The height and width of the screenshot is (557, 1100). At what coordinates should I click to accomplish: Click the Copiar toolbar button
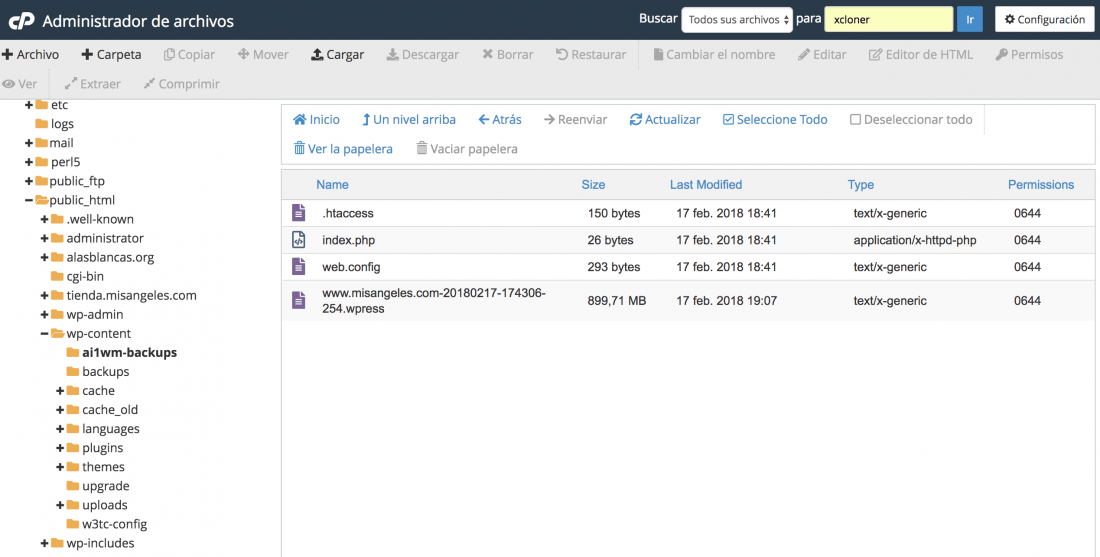189,55
